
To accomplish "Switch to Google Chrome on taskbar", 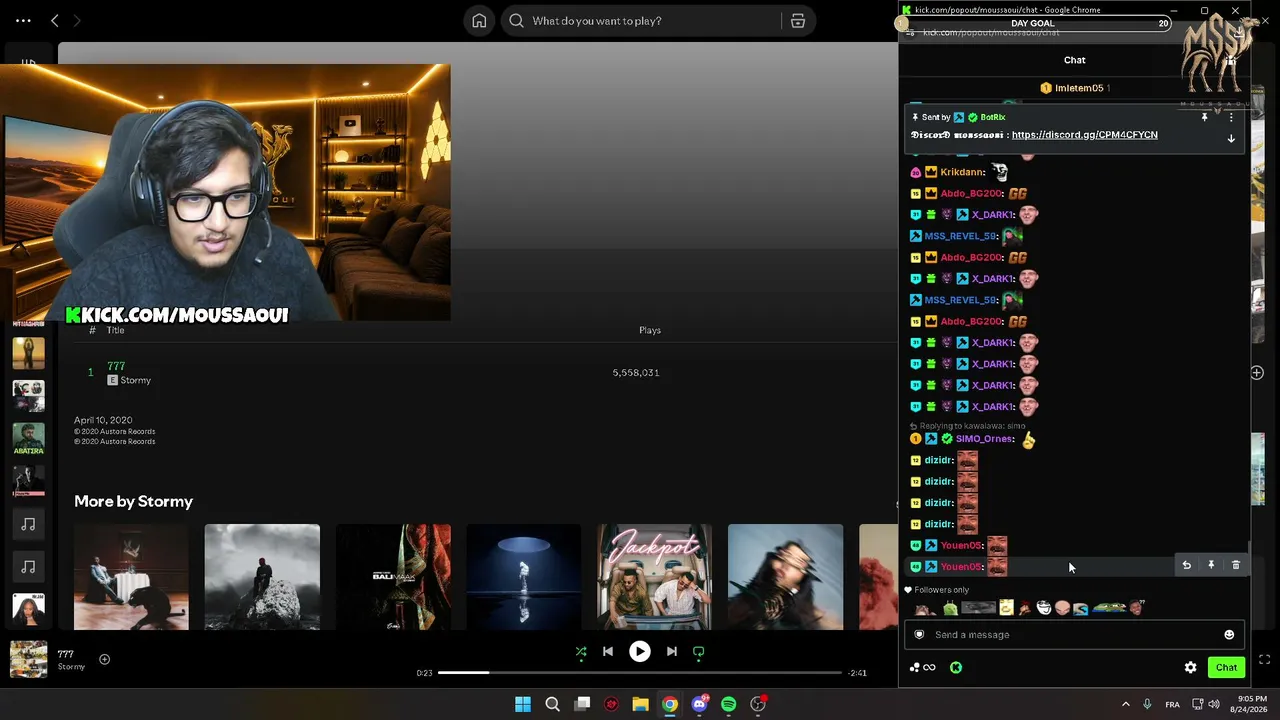I will (670, 705).
